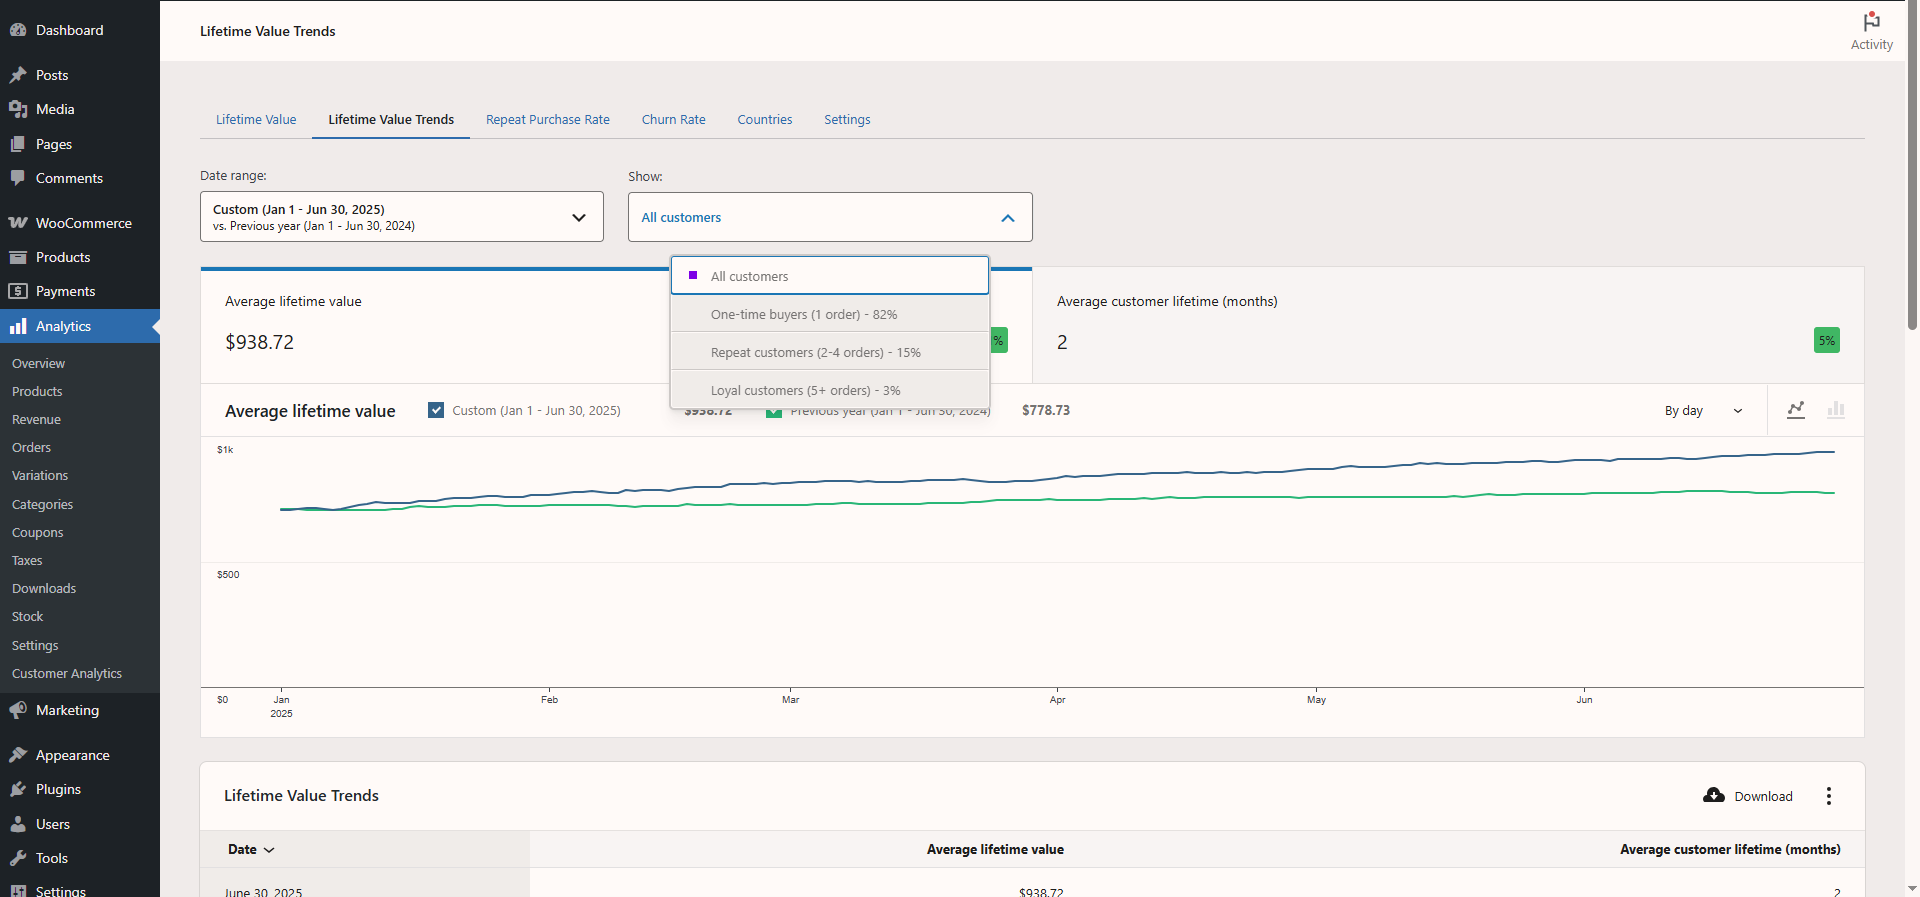
Task: Switch to the Repeat Purchase Rate tab
Action: (547, 120)
